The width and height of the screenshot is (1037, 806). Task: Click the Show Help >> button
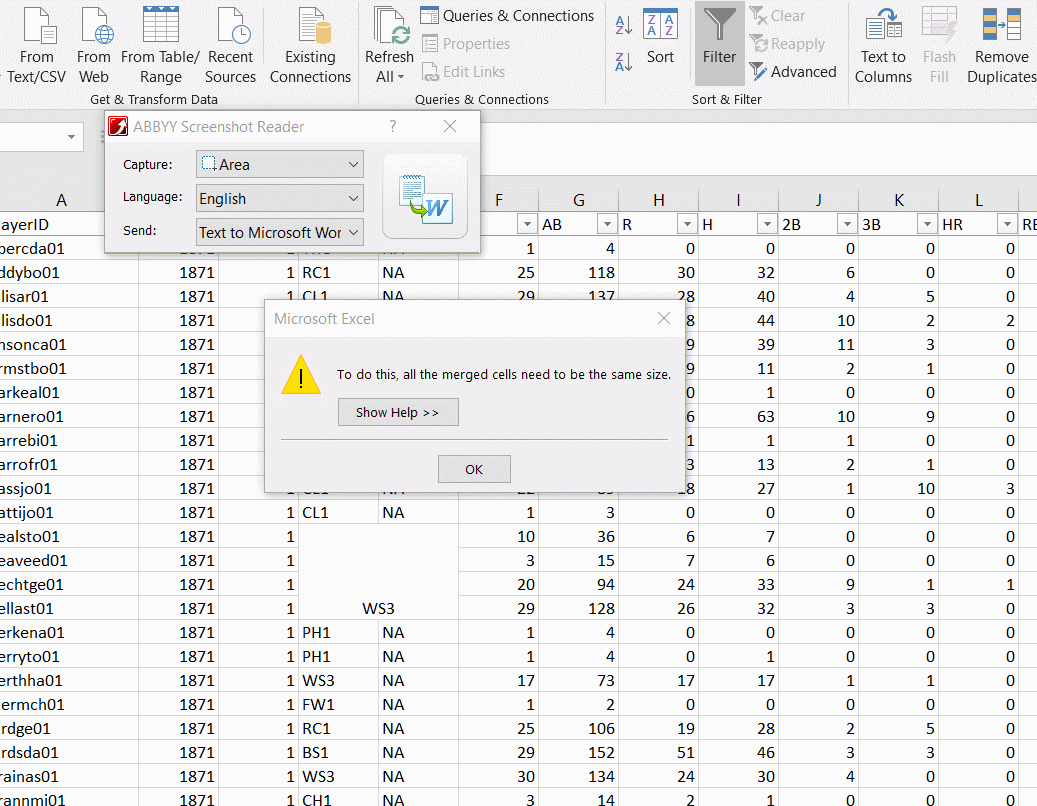point(398,412)
